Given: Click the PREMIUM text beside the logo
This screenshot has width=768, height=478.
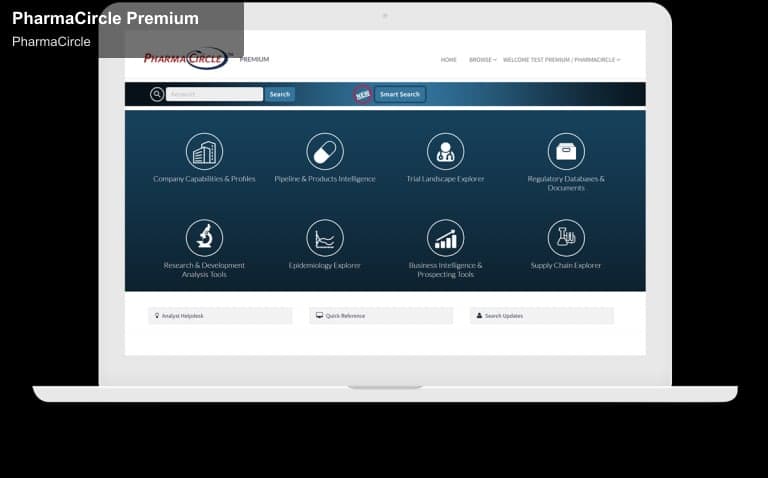Looking at the screenshot, I should click(x=254, y=59).
